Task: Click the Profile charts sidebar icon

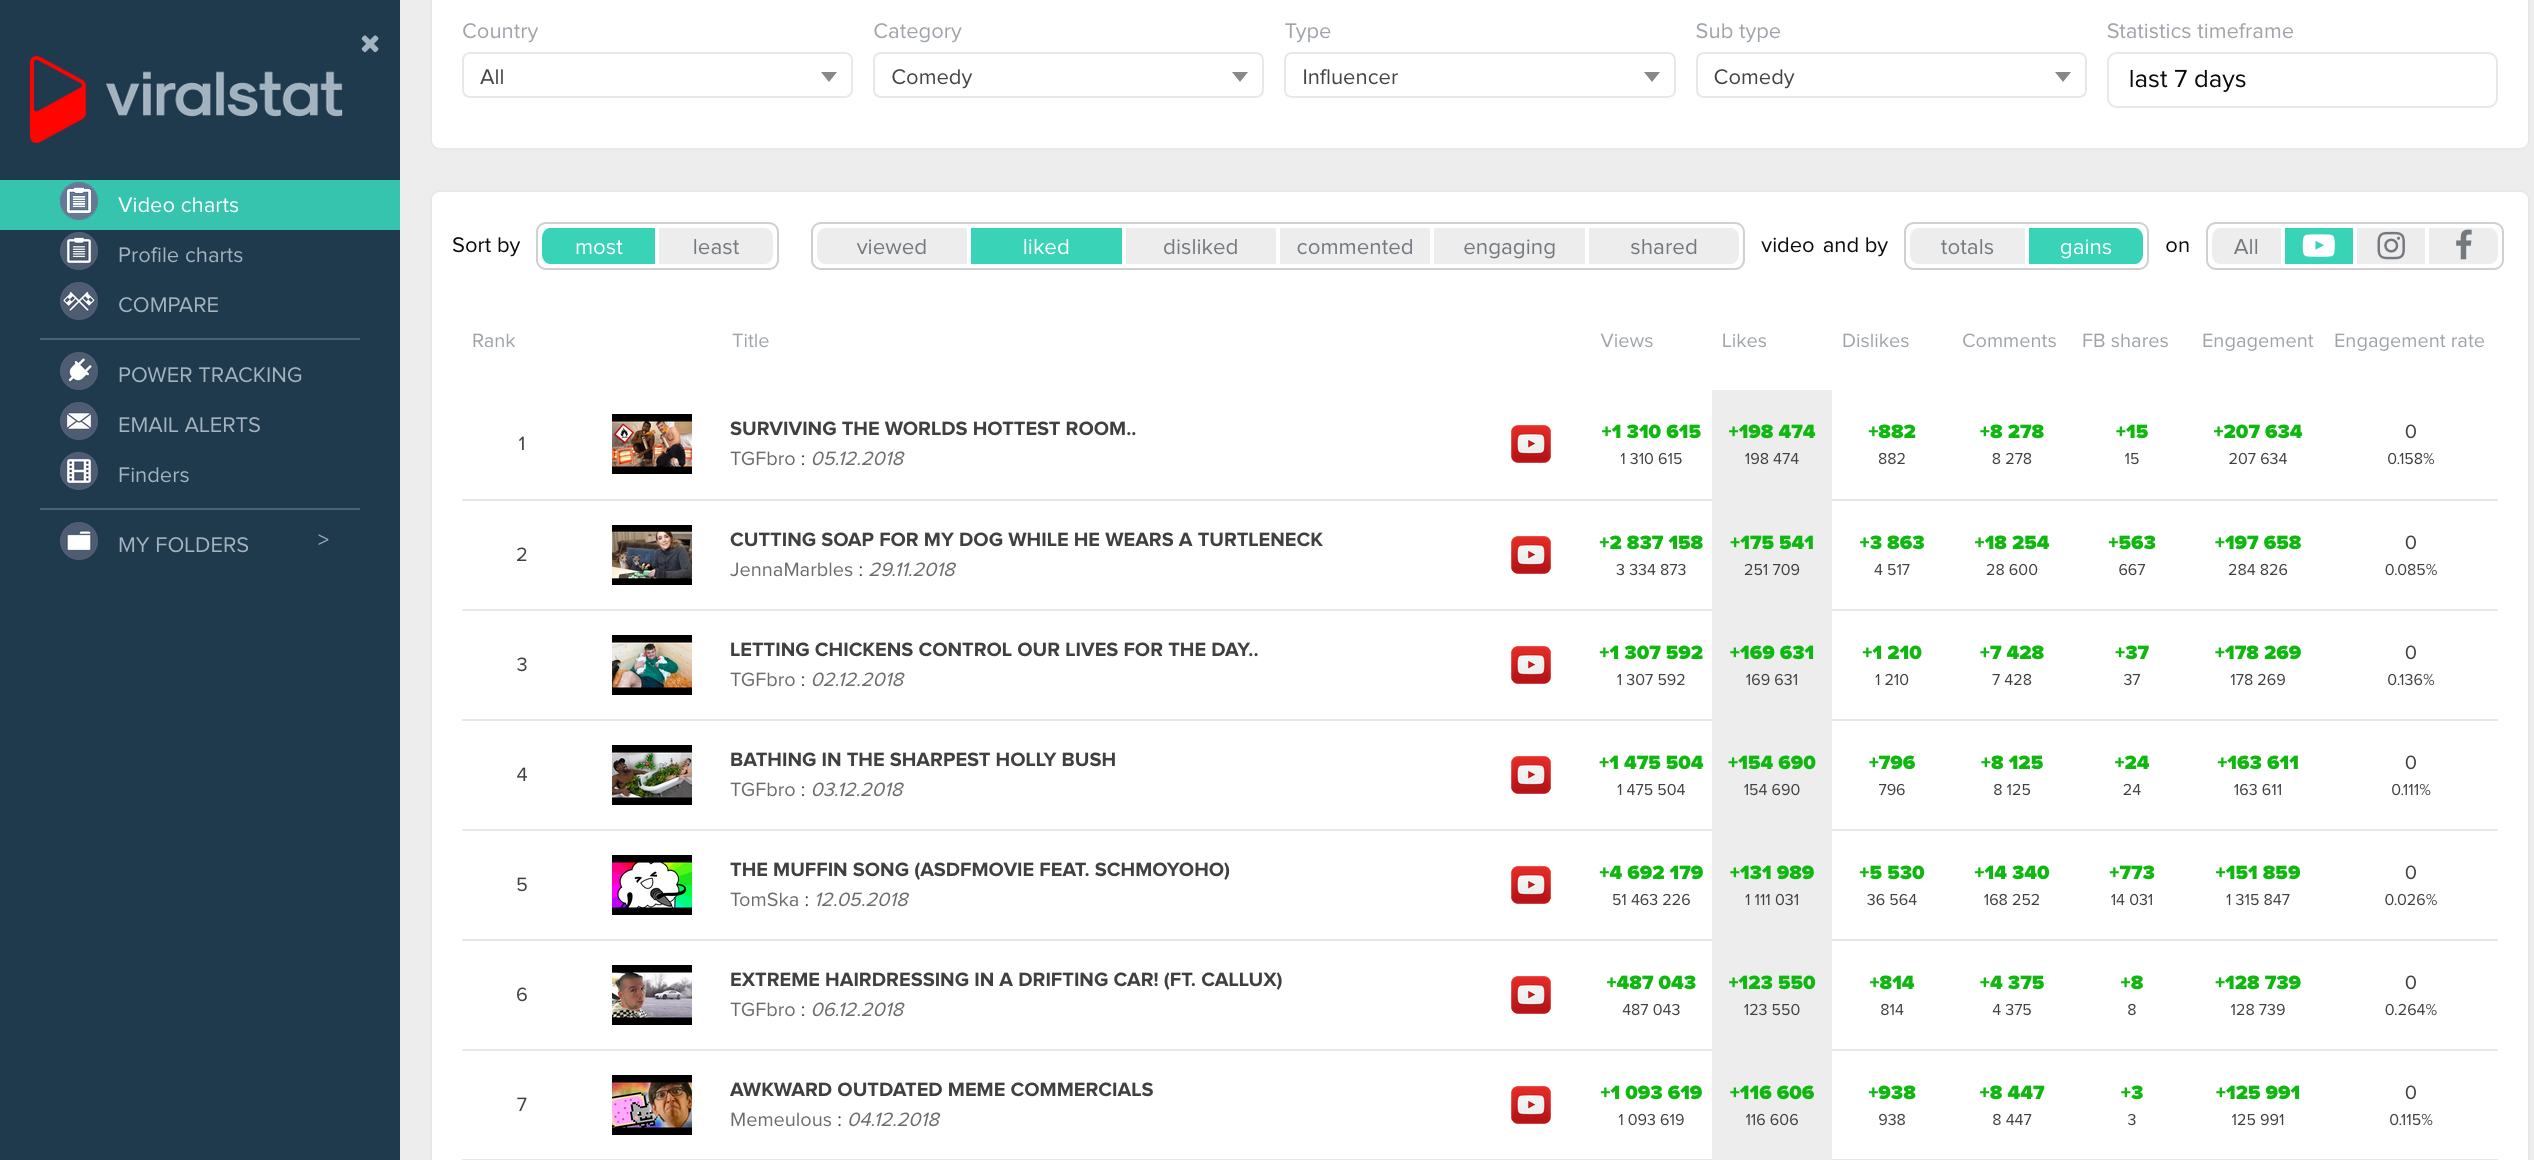Action: coord(79,252)
